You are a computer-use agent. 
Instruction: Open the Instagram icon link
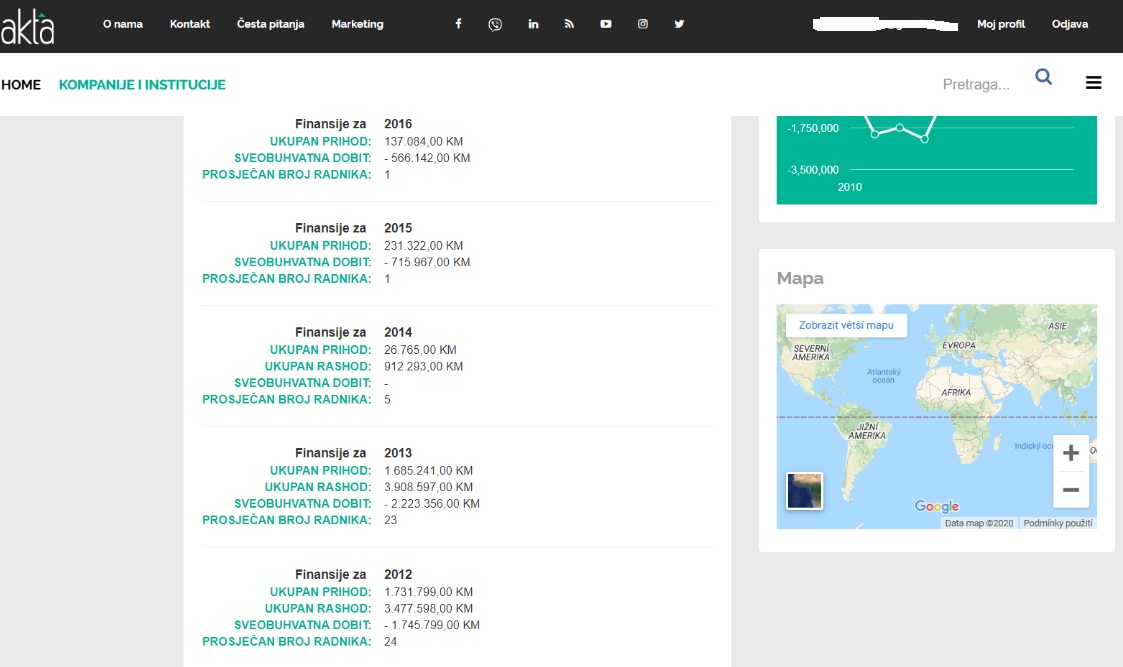[643, 24]
